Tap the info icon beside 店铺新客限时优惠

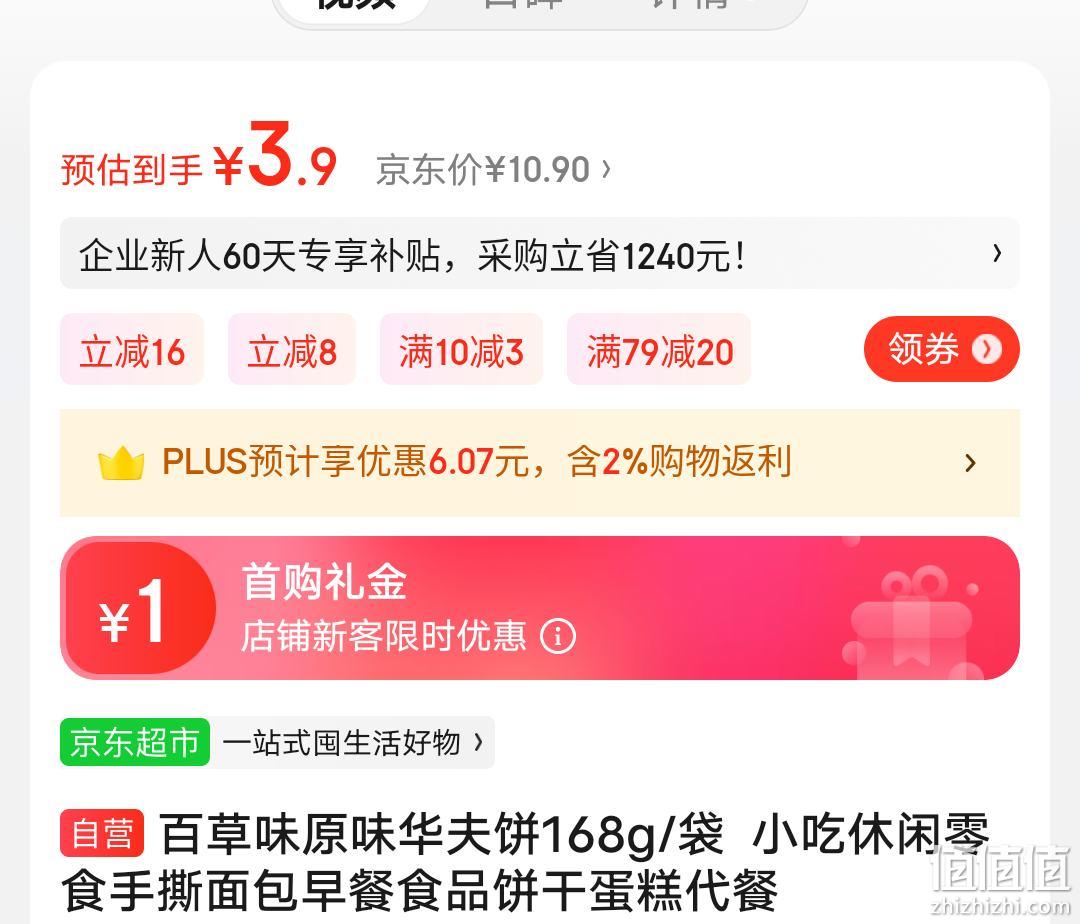tap(557, 636)
